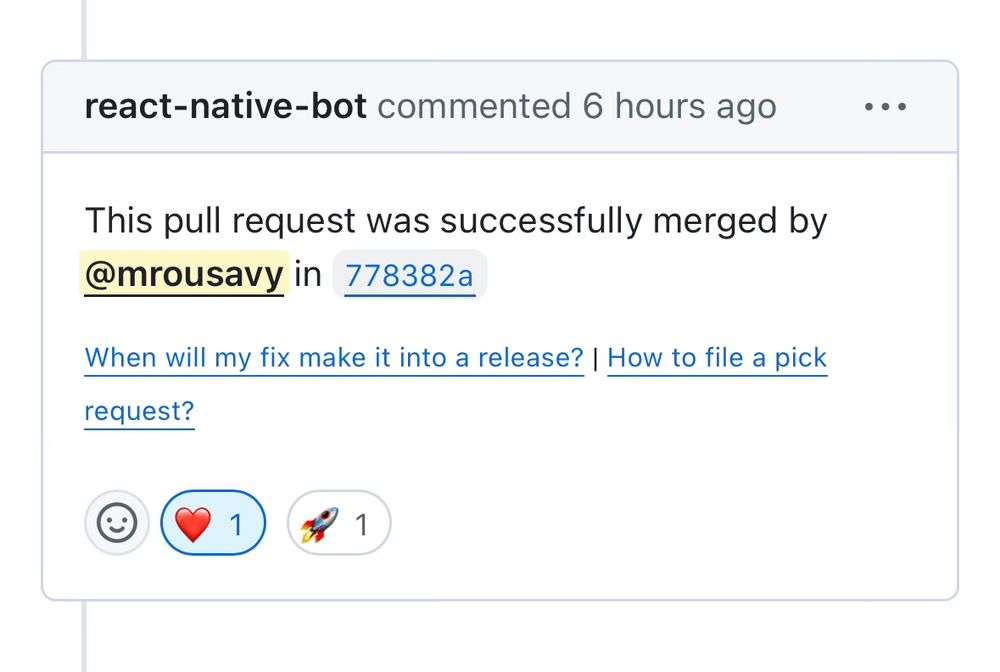Toggle the rocket reaction pill
1000x672 pixels.
pyautogui.click(x=339, y=523)
